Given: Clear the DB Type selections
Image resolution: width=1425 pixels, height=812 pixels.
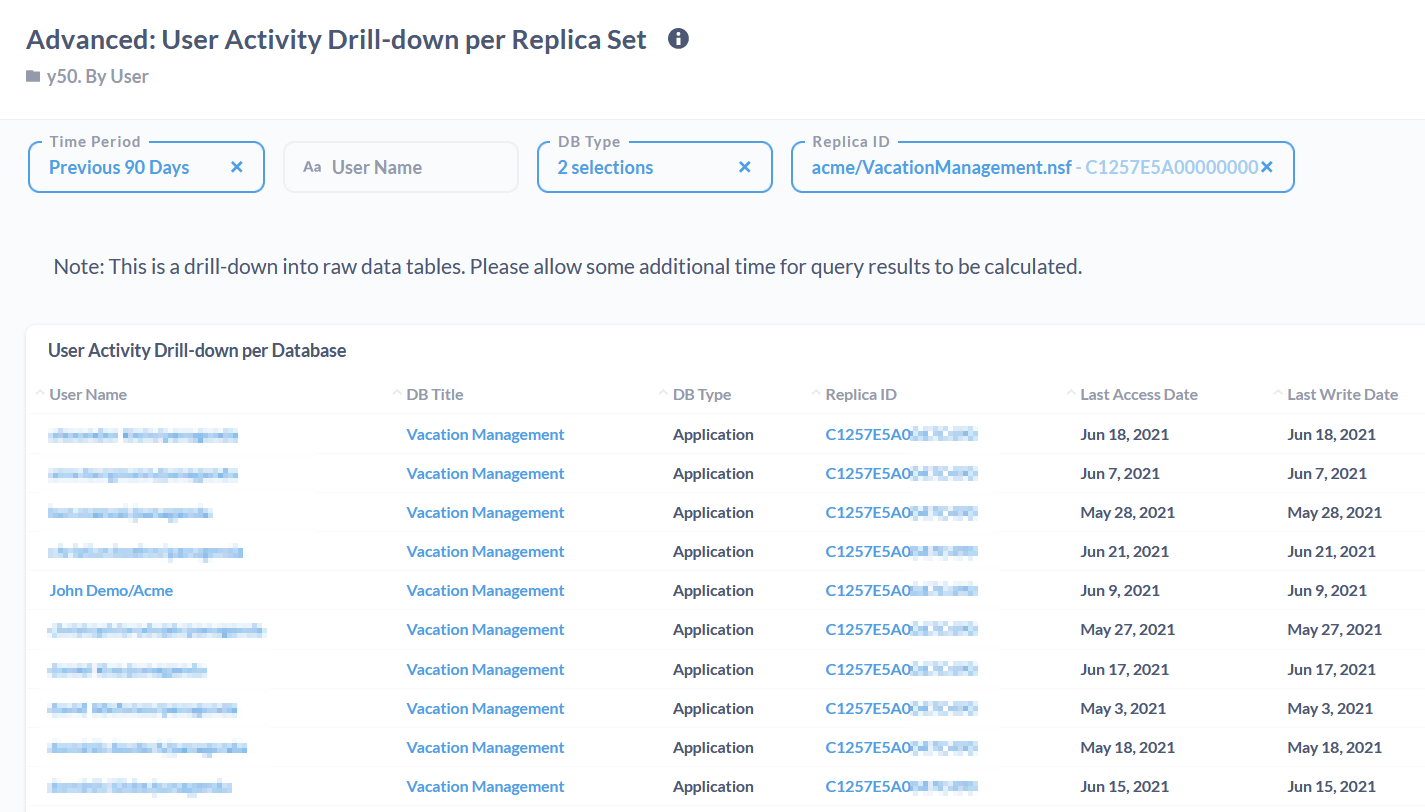Looking at the screenshot, I should 745,167.
